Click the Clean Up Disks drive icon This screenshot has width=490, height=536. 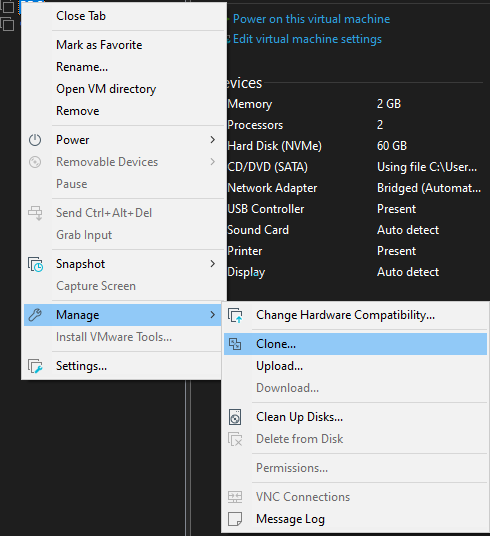tap(235, 417)
